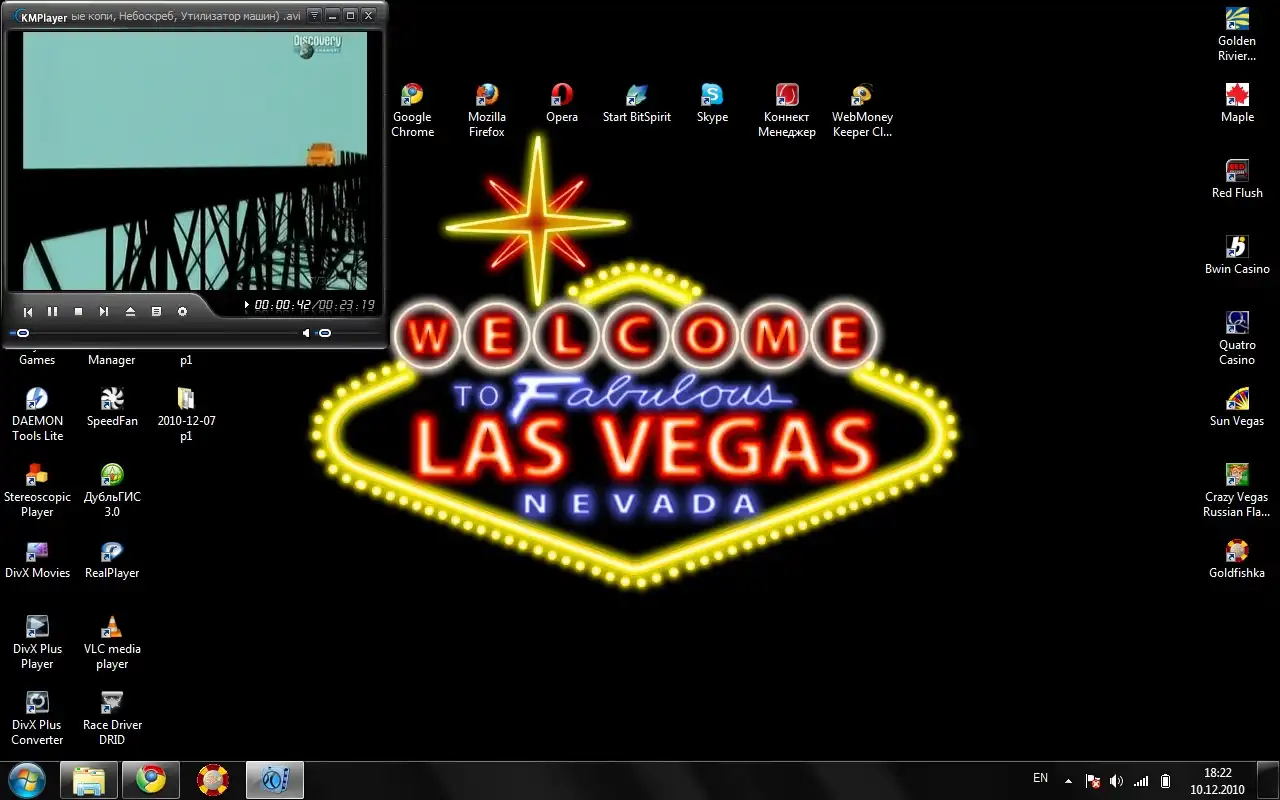Image resolution: width=1280 pixels, height=800 pixels.
Task: Click the KMPlayer volume slider handle
Action: [324, 333]
